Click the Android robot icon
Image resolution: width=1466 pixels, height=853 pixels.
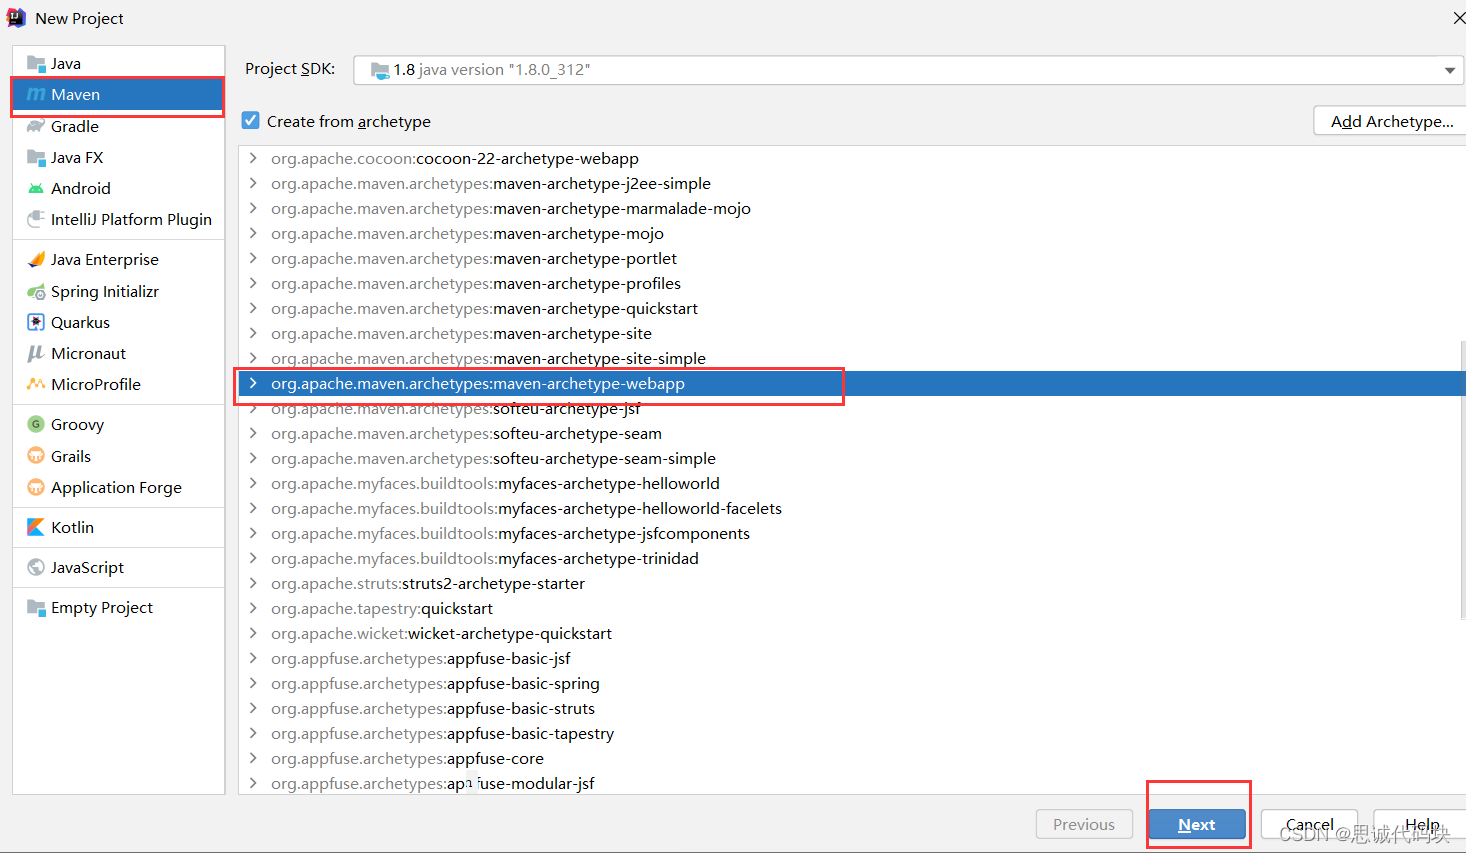[x=36, y=188]
